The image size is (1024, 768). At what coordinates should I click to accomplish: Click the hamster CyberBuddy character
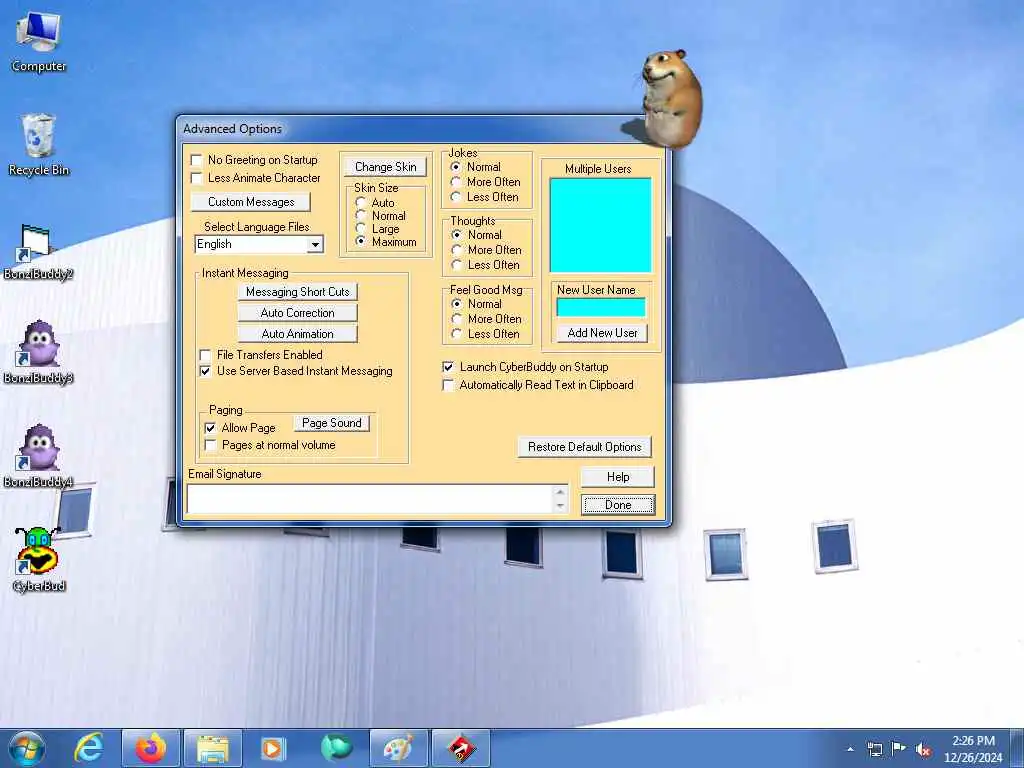tap(671, 98)
